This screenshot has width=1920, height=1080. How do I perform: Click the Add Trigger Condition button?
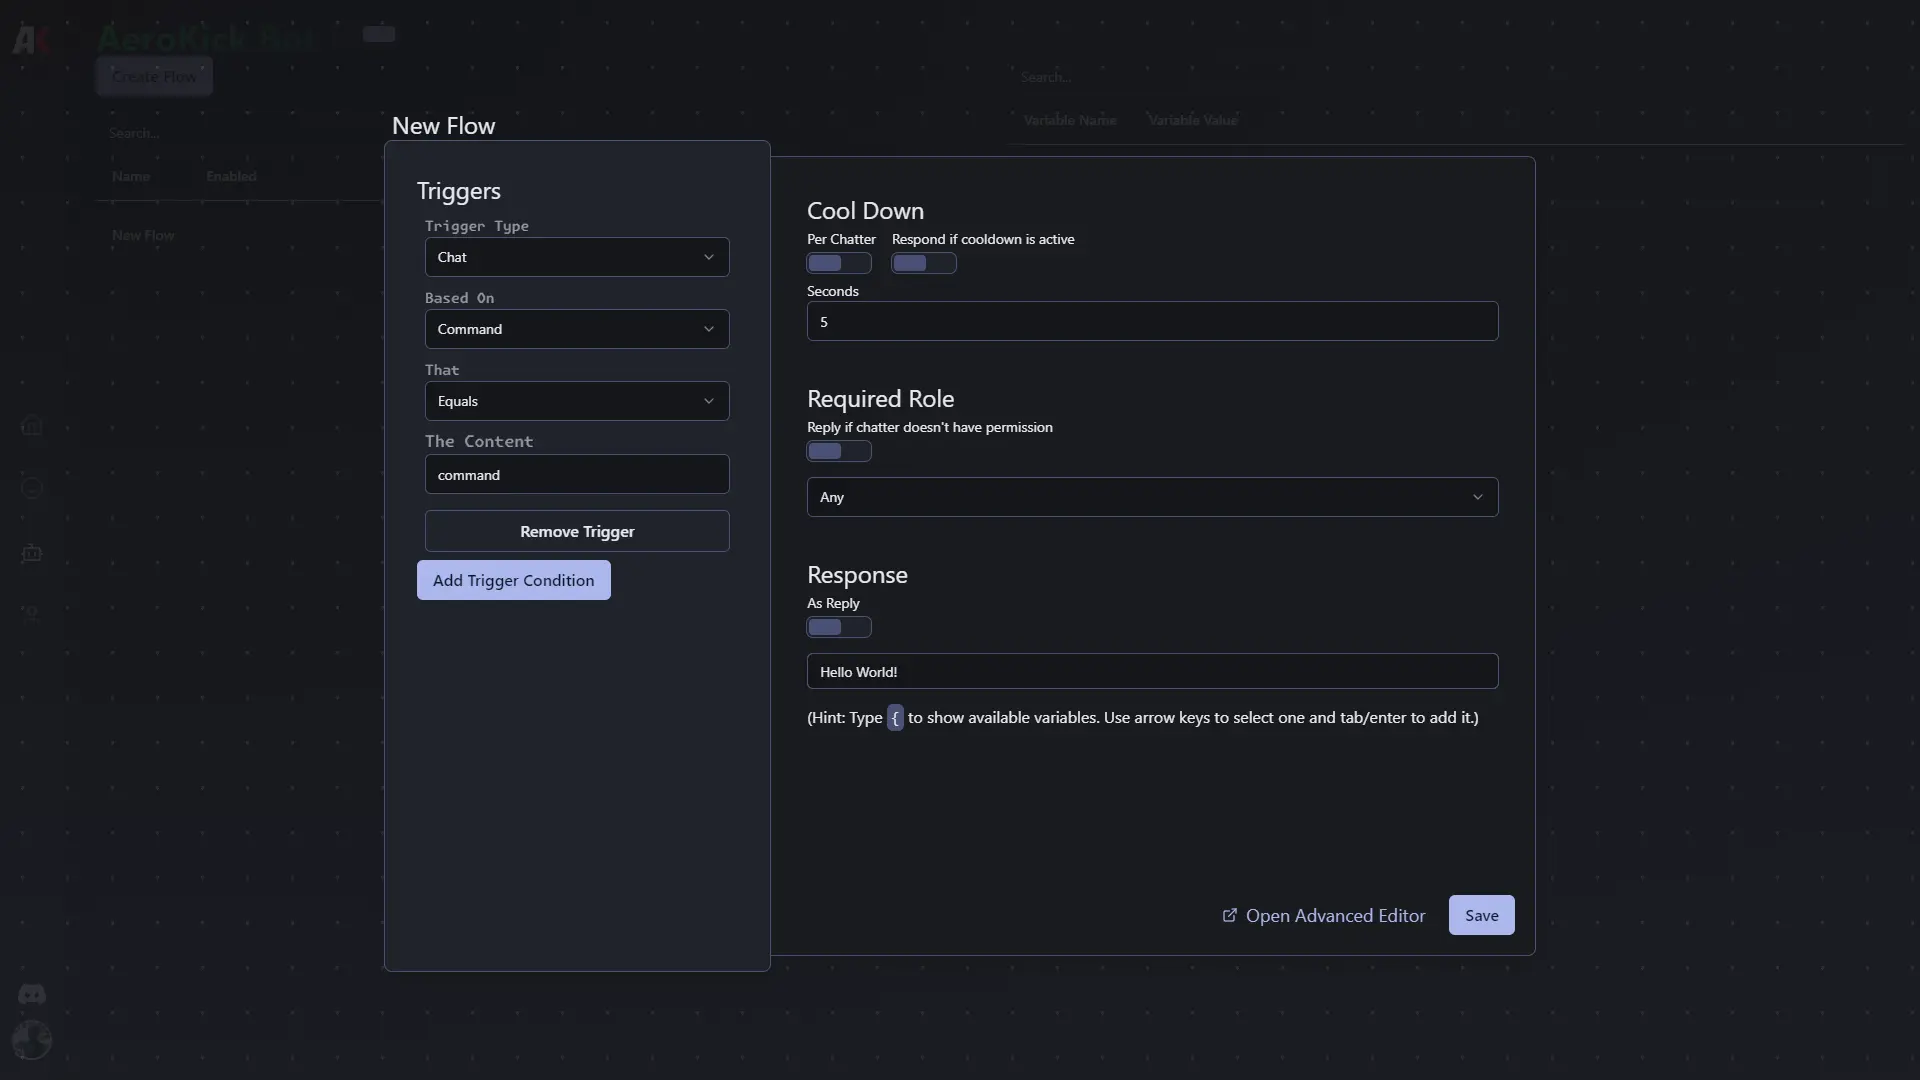[513, 579]
